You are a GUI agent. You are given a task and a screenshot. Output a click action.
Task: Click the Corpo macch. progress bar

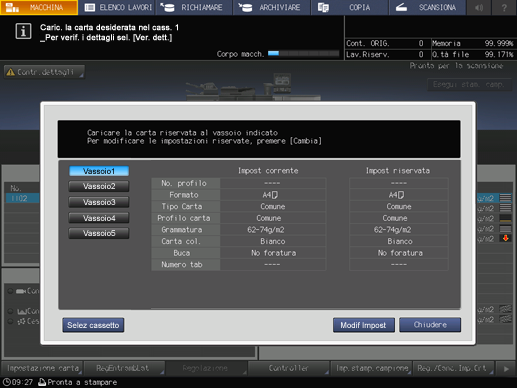(x=303, y=53)
